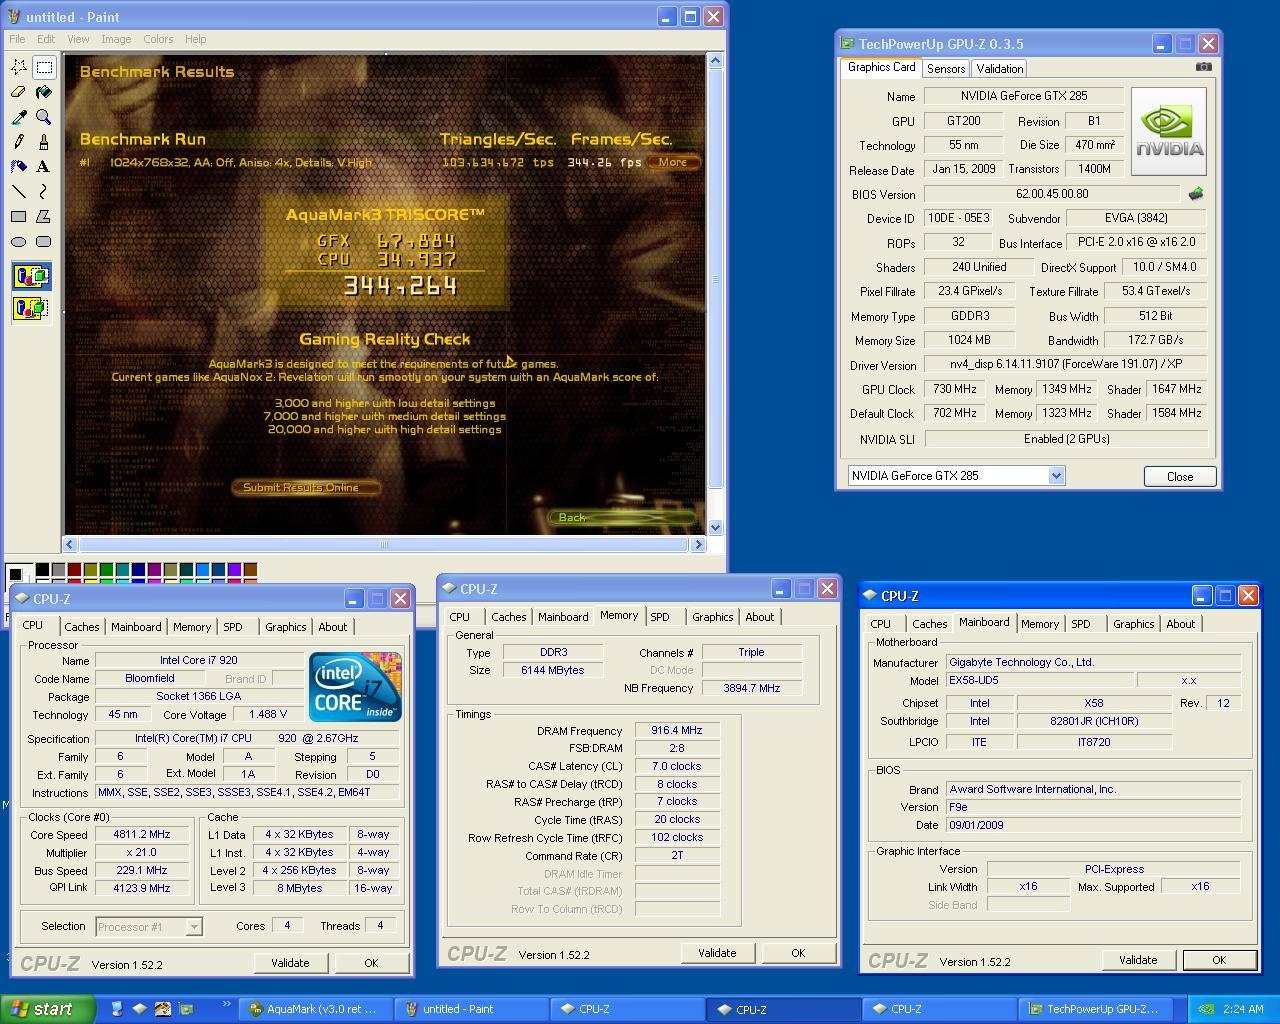Click the NVIDIA icon in the system tray
This screenshot has height=1024, width=1280.
(x=1206, y=1009)
